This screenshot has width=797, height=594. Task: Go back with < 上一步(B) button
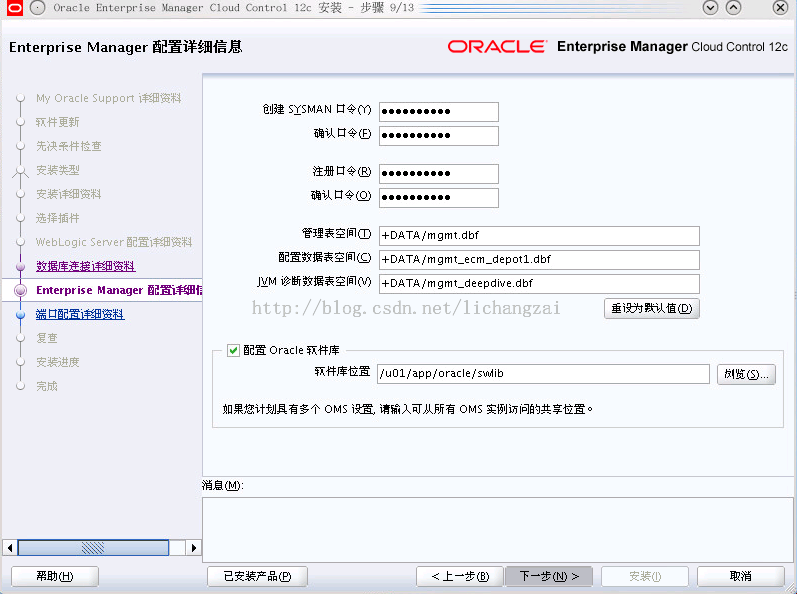point(459,576)
